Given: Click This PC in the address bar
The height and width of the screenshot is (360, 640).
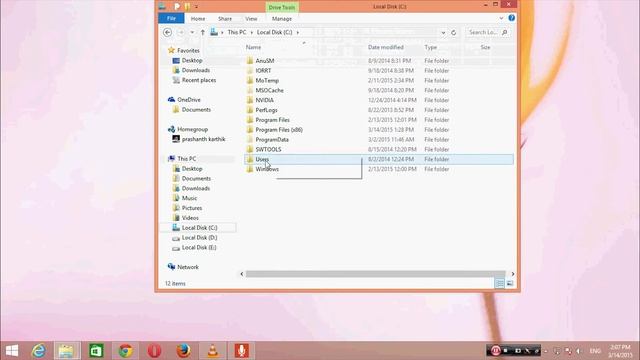Looking at the screenshot, I should [x=237, y=32].
